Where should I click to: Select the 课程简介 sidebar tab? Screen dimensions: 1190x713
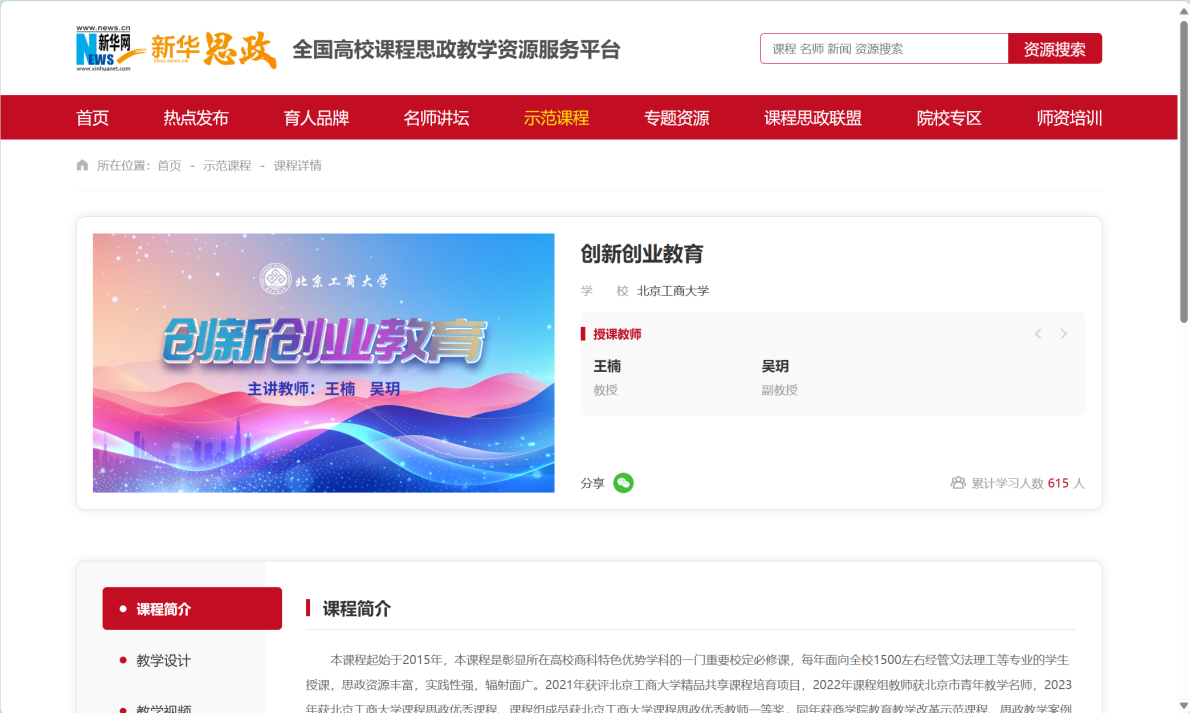click(192, 608)
